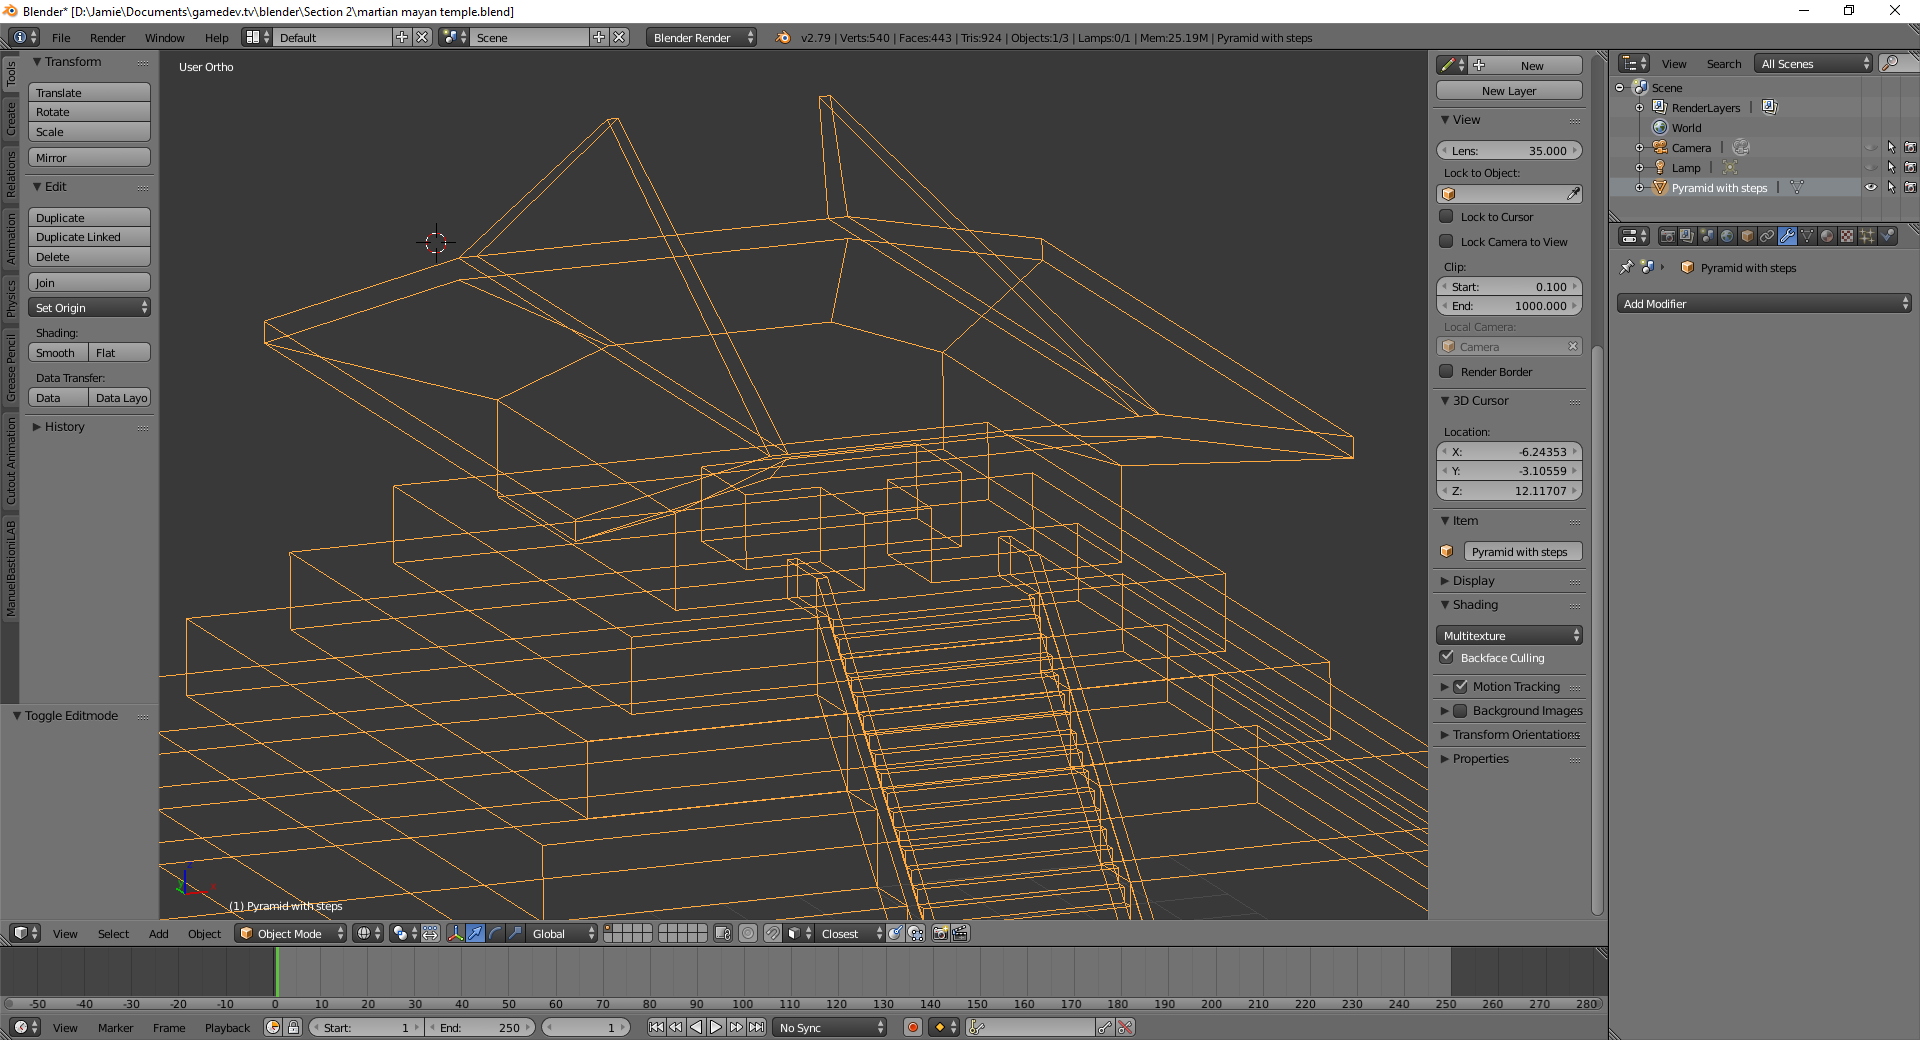This screenshot has width=1920, height=1040.
Task: Click the 3D manipulator toggle icon in the header
Action: pyautogui.click(x=456, y=933)
